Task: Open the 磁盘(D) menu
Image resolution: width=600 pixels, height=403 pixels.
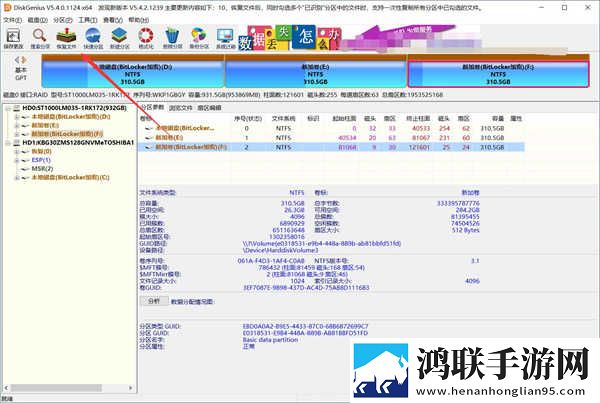Action: pos(38,20)
